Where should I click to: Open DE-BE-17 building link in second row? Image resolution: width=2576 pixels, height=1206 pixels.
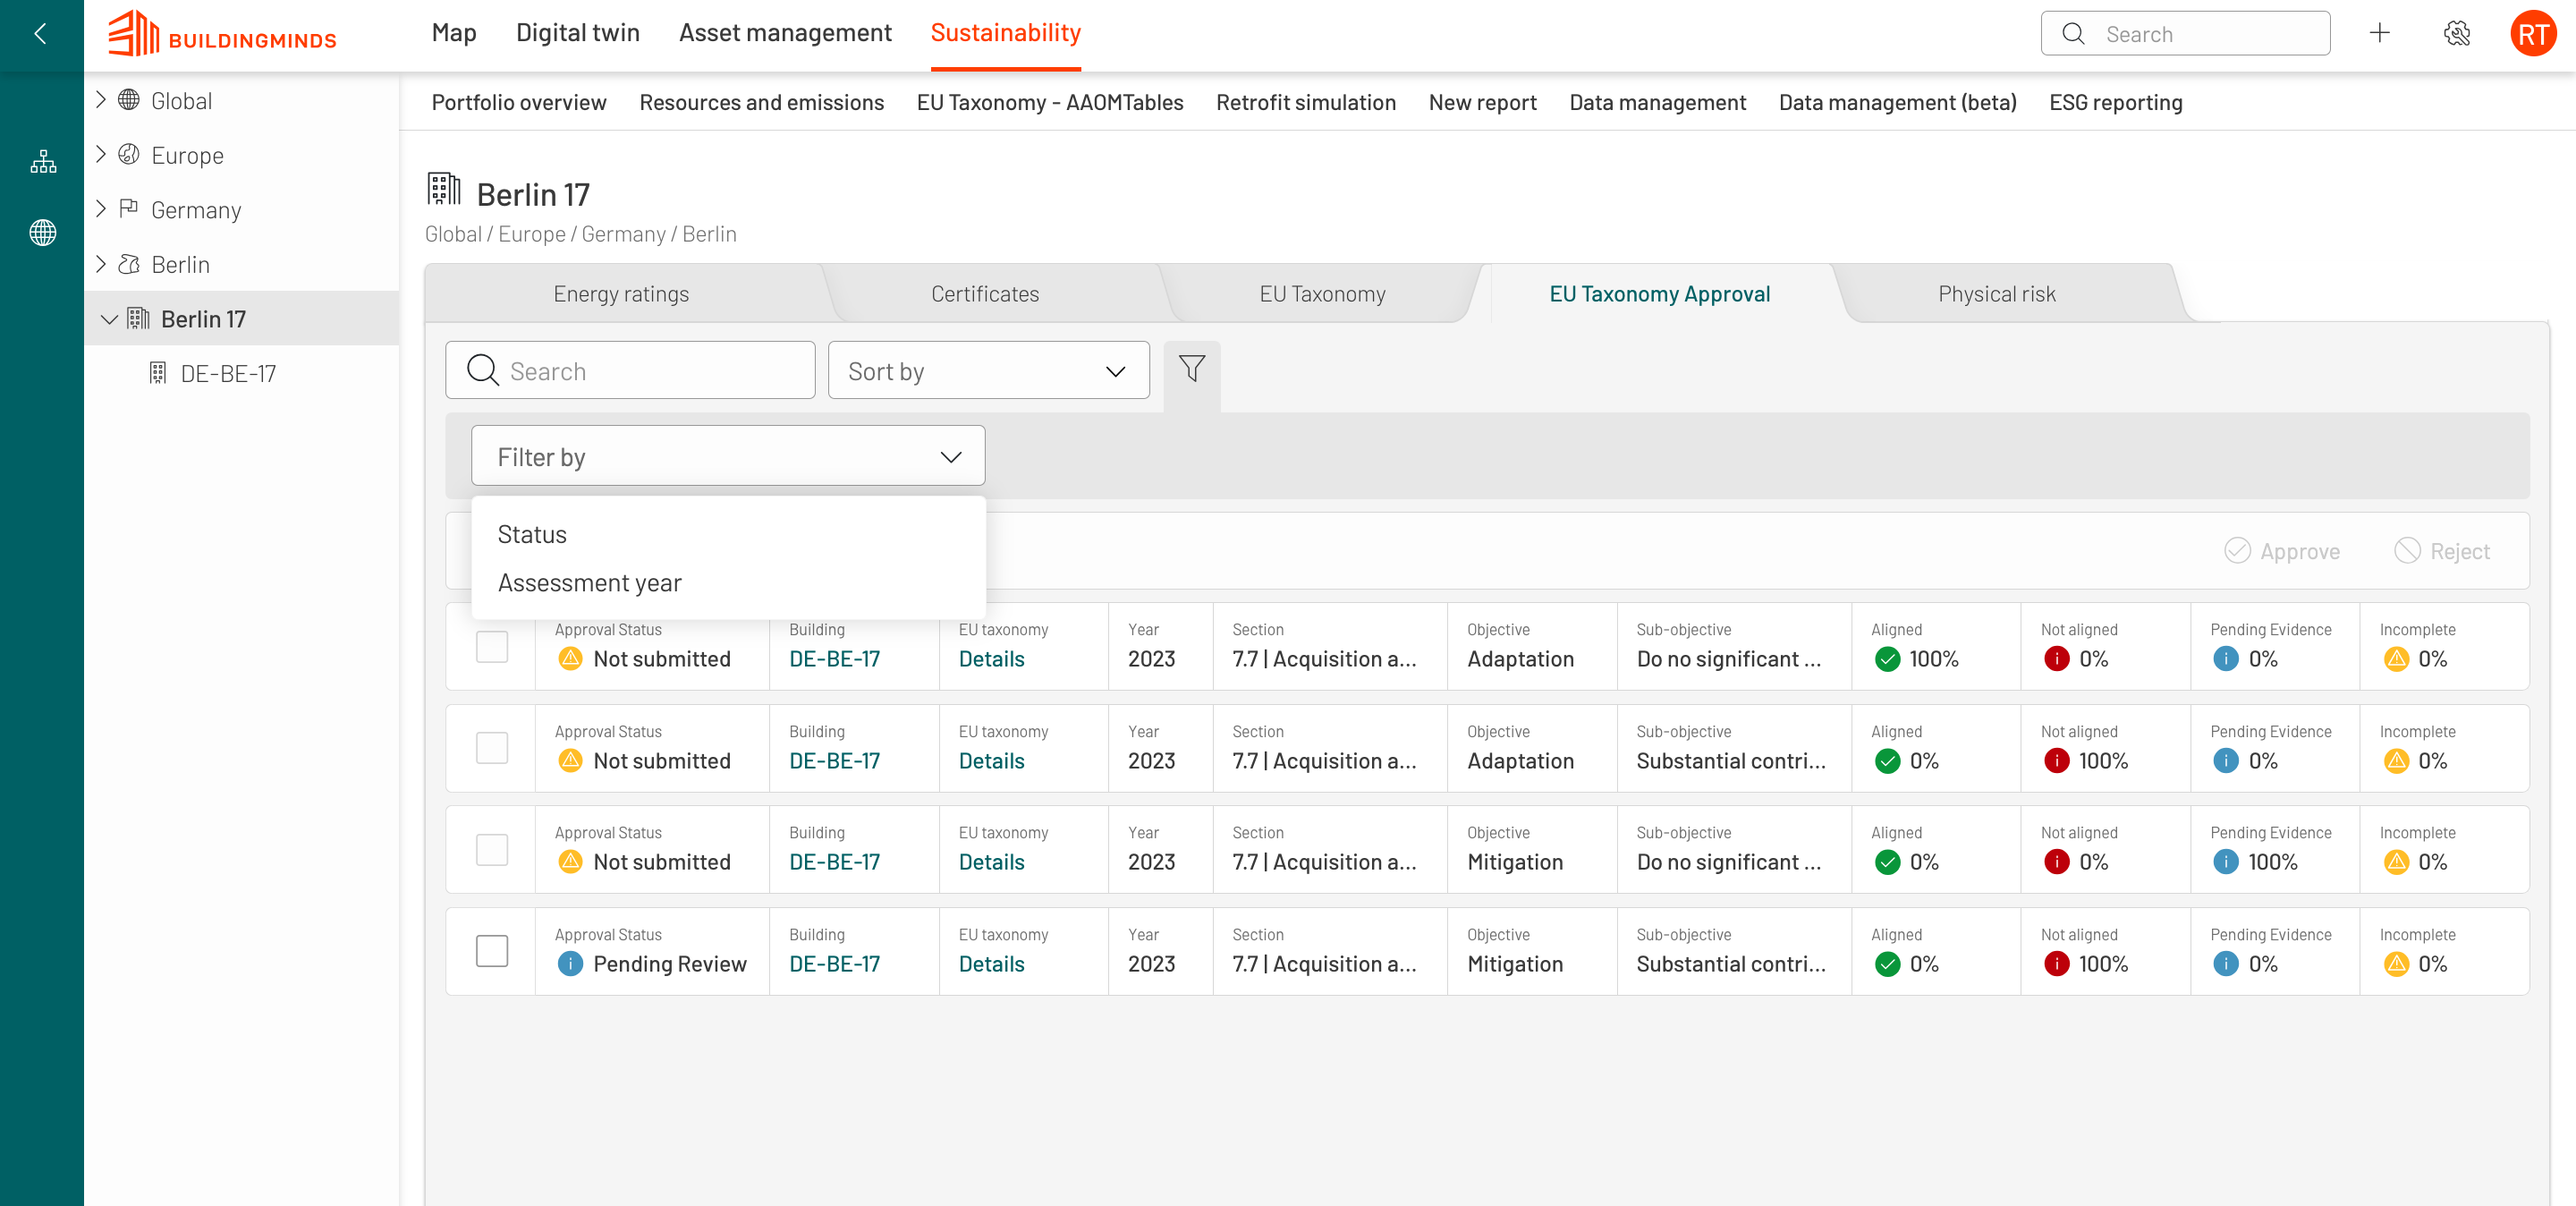click(x=834, y=761)
